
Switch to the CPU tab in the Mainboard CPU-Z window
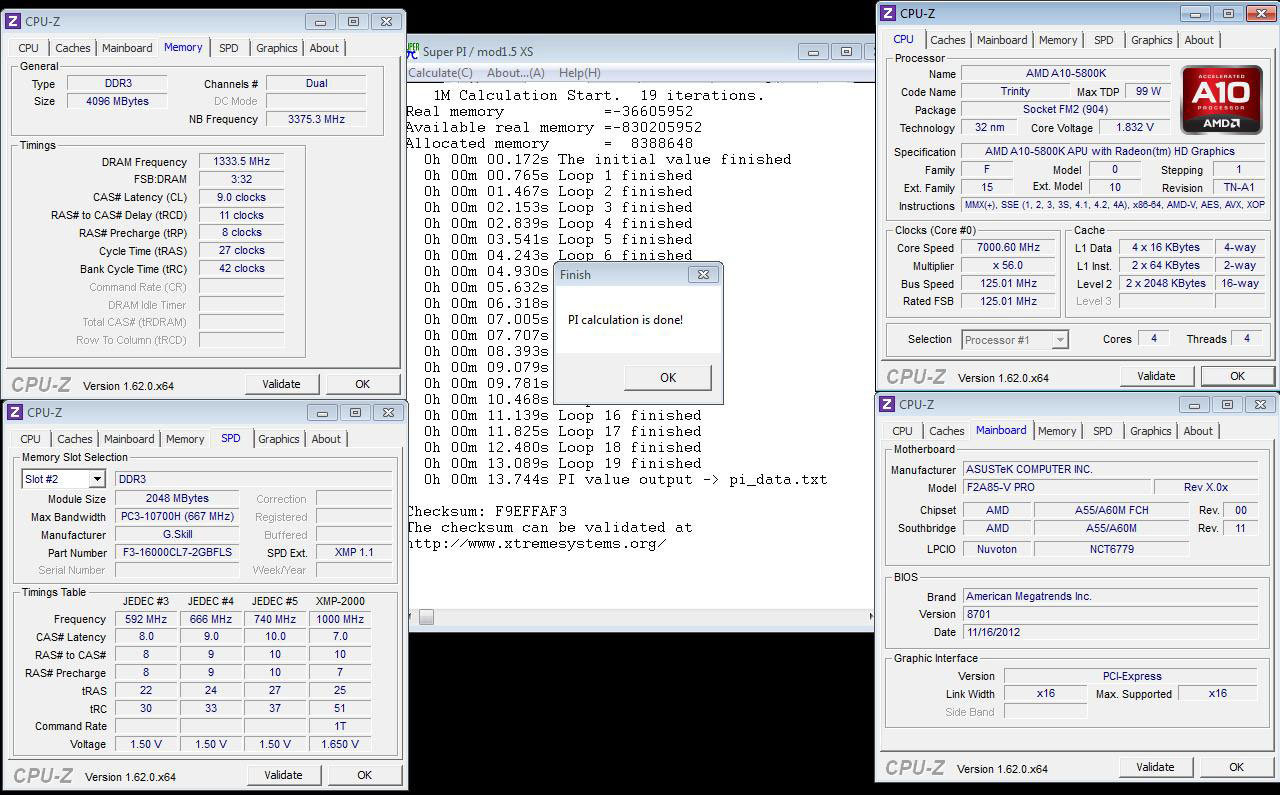[x=903, y=431]
